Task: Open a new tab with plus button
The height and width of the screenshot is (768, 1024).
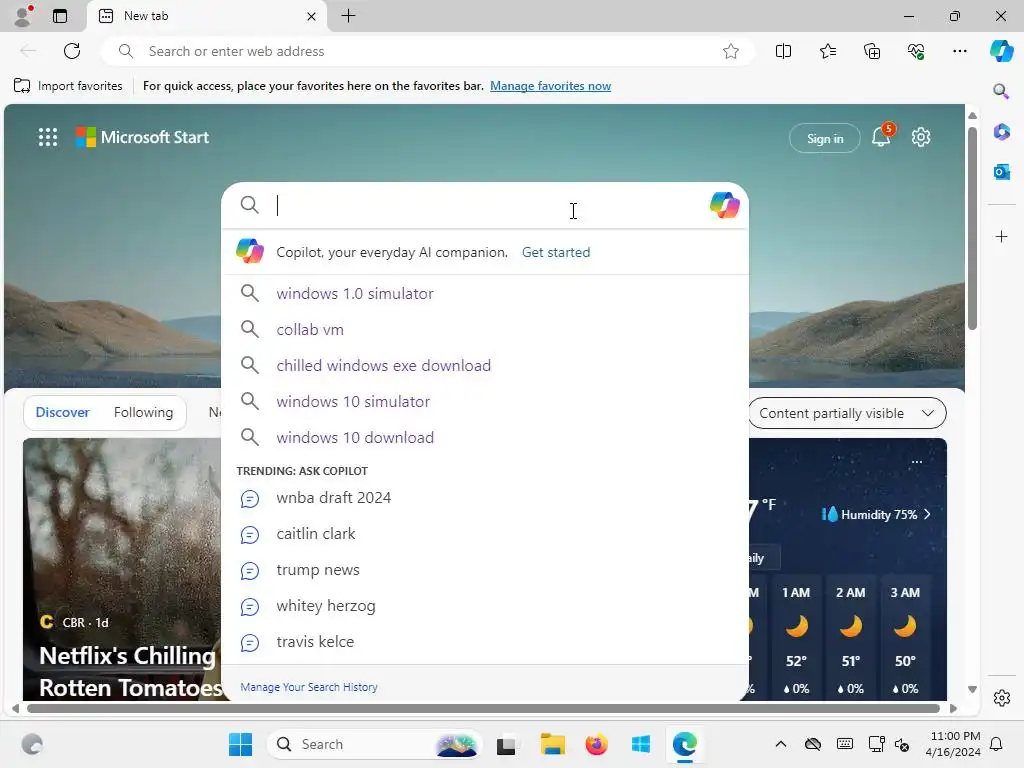Action: pos(349,16)
